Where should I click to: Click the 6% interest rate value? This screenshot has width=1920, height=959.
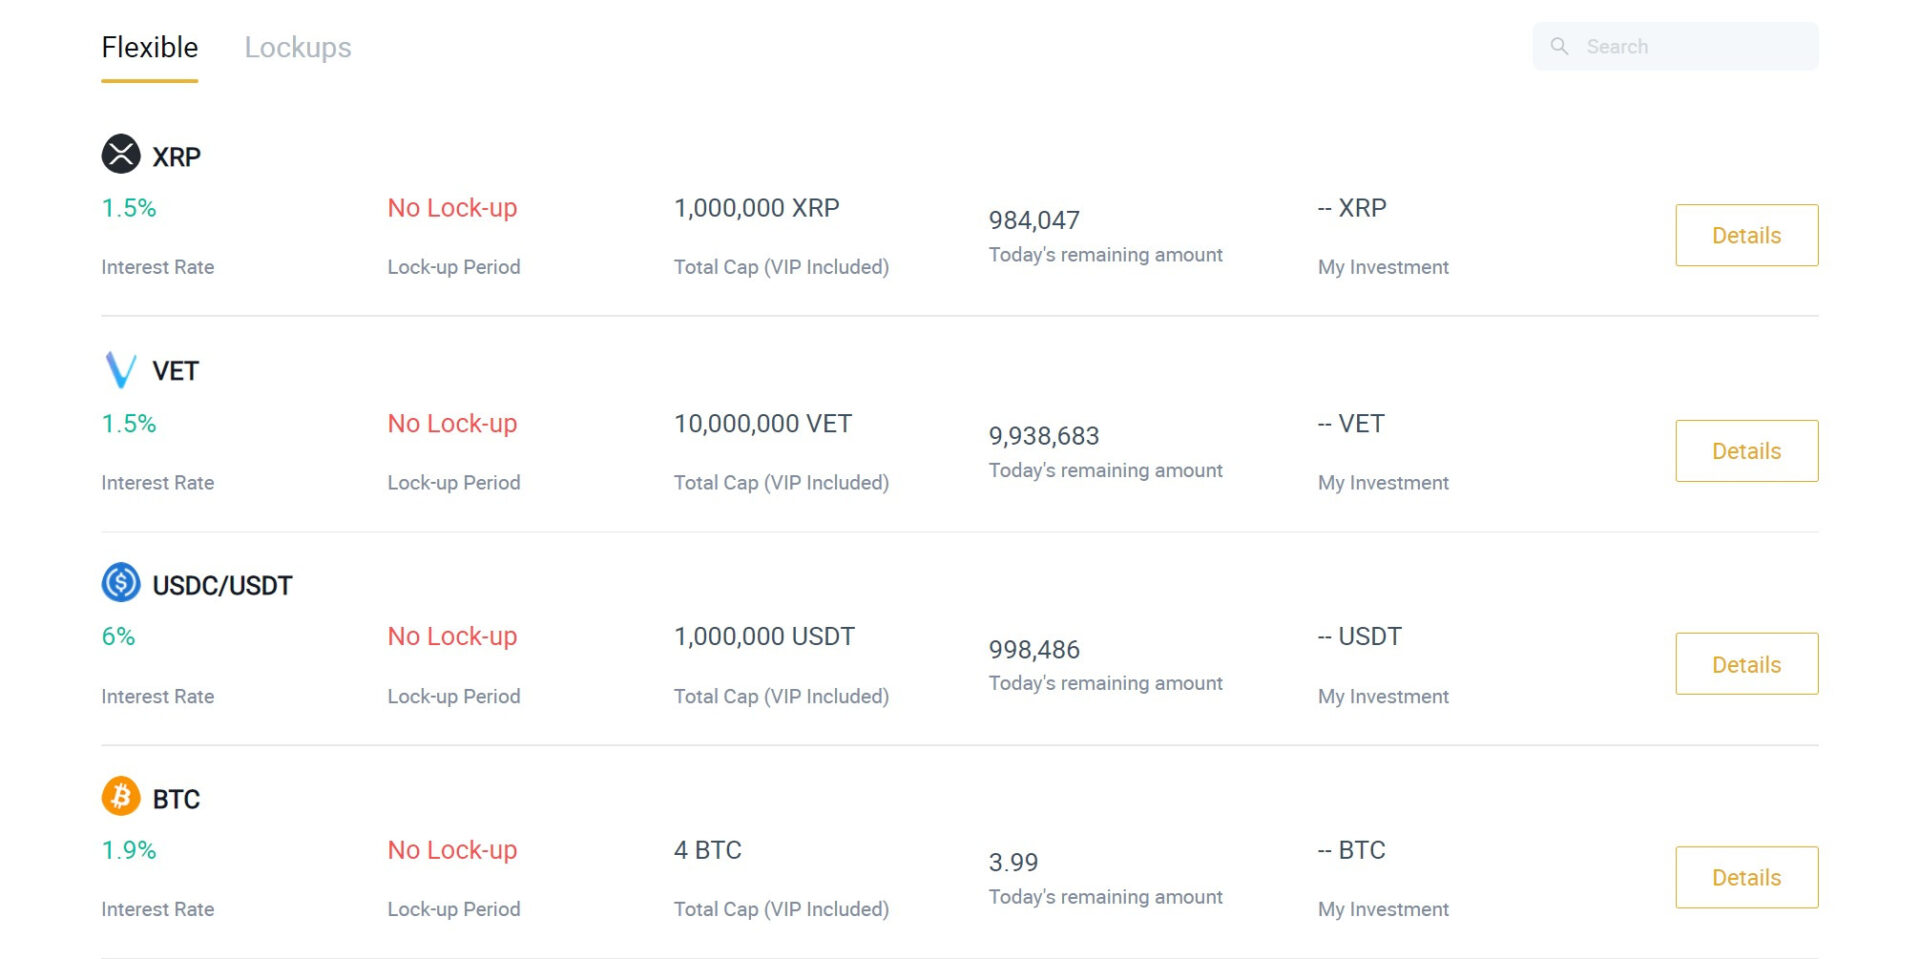[118, 636]
